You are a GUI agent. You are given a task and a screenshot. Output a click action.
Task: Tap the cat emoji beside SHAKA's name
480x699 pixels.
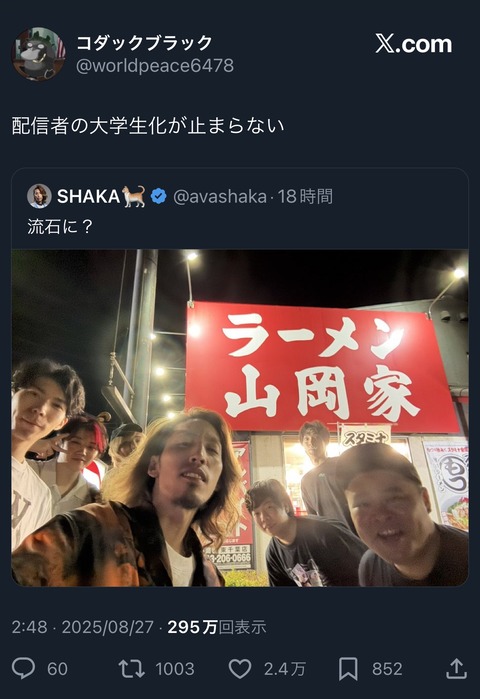[x=135, y=196]
